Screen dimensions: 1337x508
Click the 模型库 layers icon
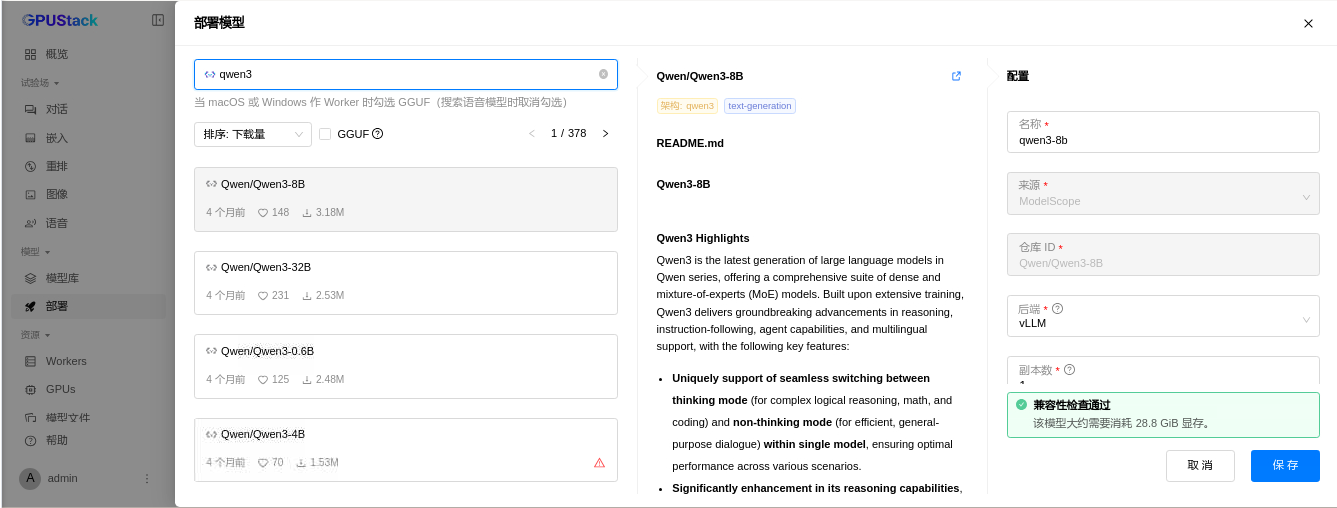coord(30,278)
